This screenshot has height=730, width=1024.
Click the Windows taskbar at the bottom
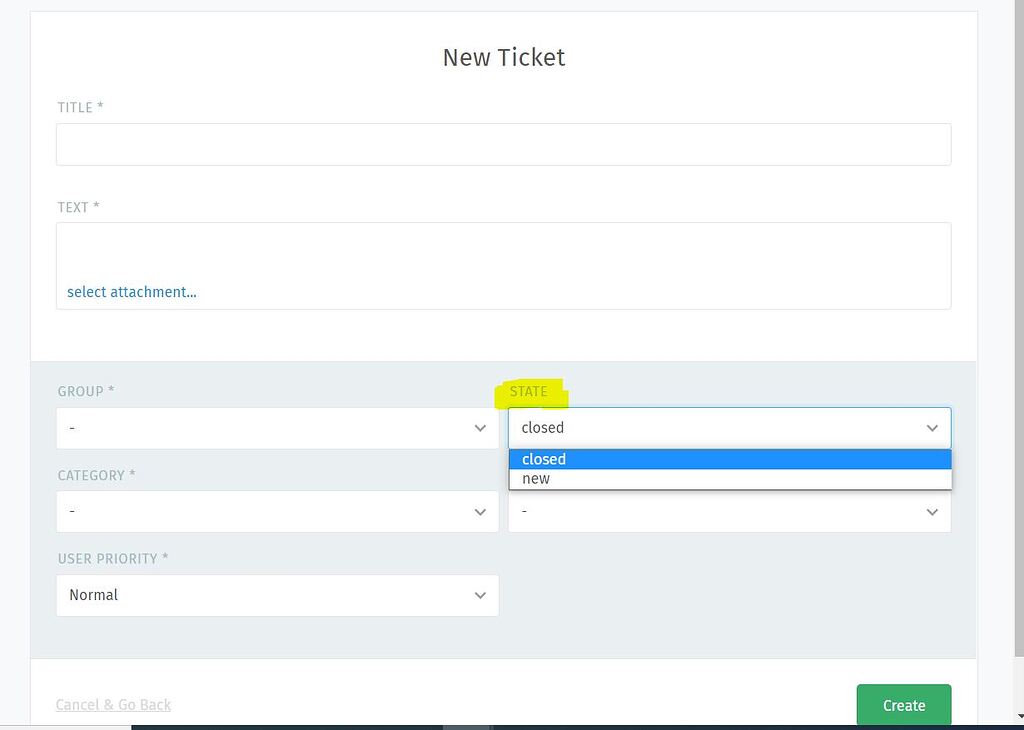[512, 725]
